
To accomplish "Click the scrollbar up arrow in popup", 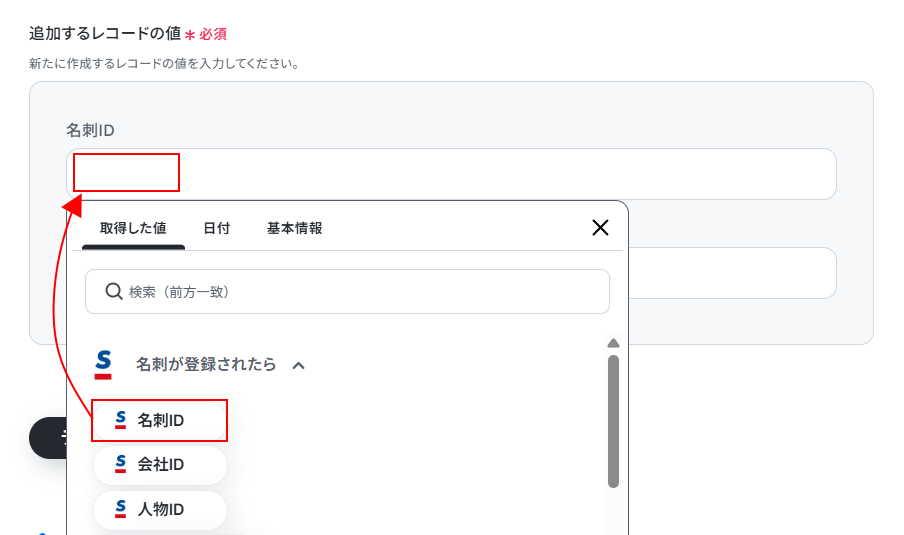I will click(x=613, y=343).
